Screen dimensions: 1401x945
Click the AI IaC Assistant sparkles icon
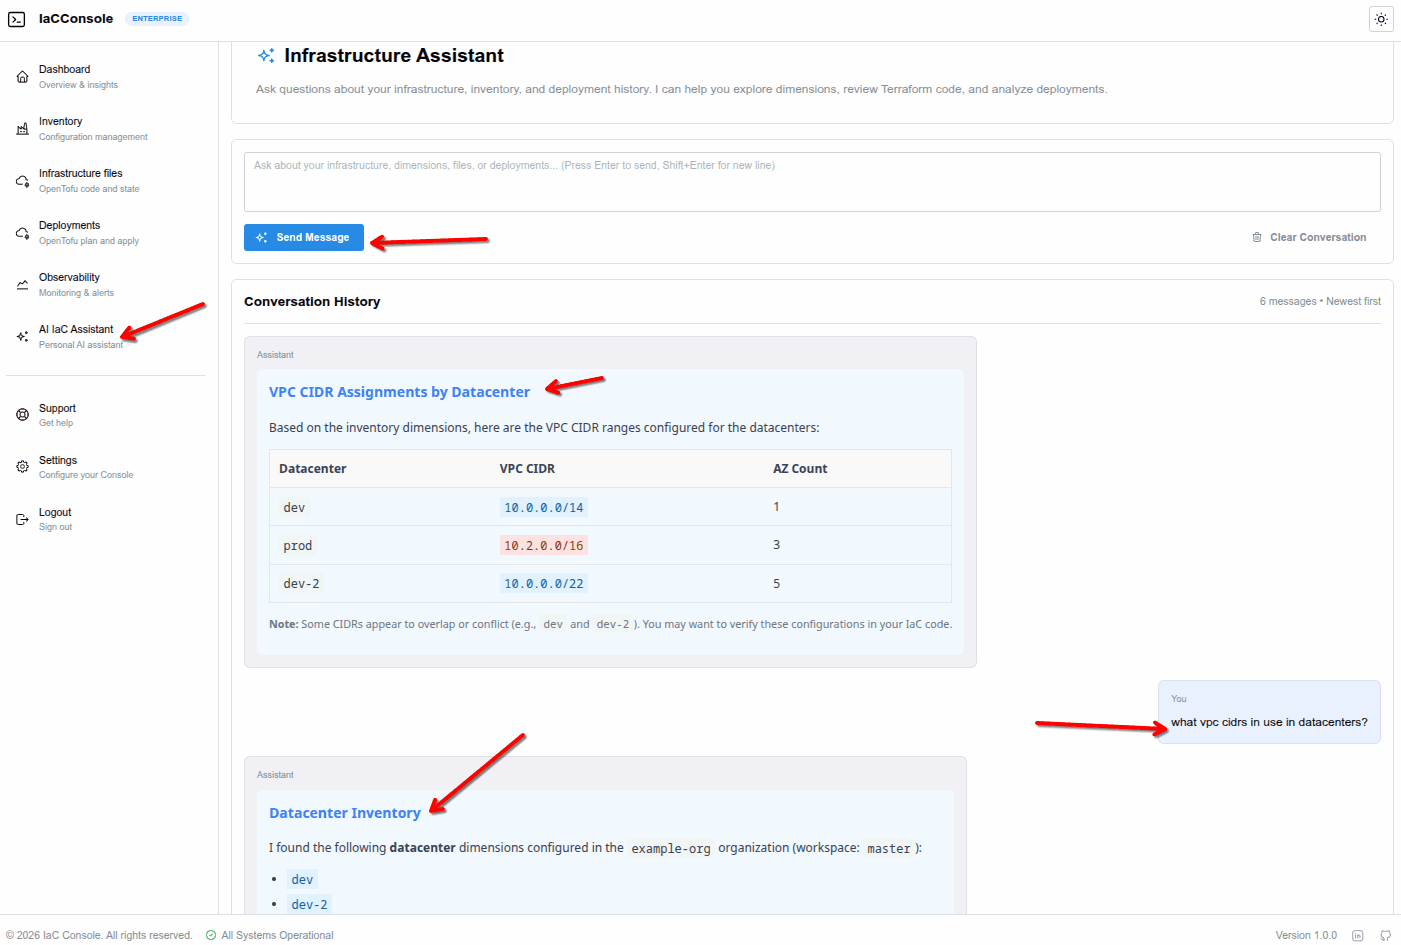click(21, 336)
